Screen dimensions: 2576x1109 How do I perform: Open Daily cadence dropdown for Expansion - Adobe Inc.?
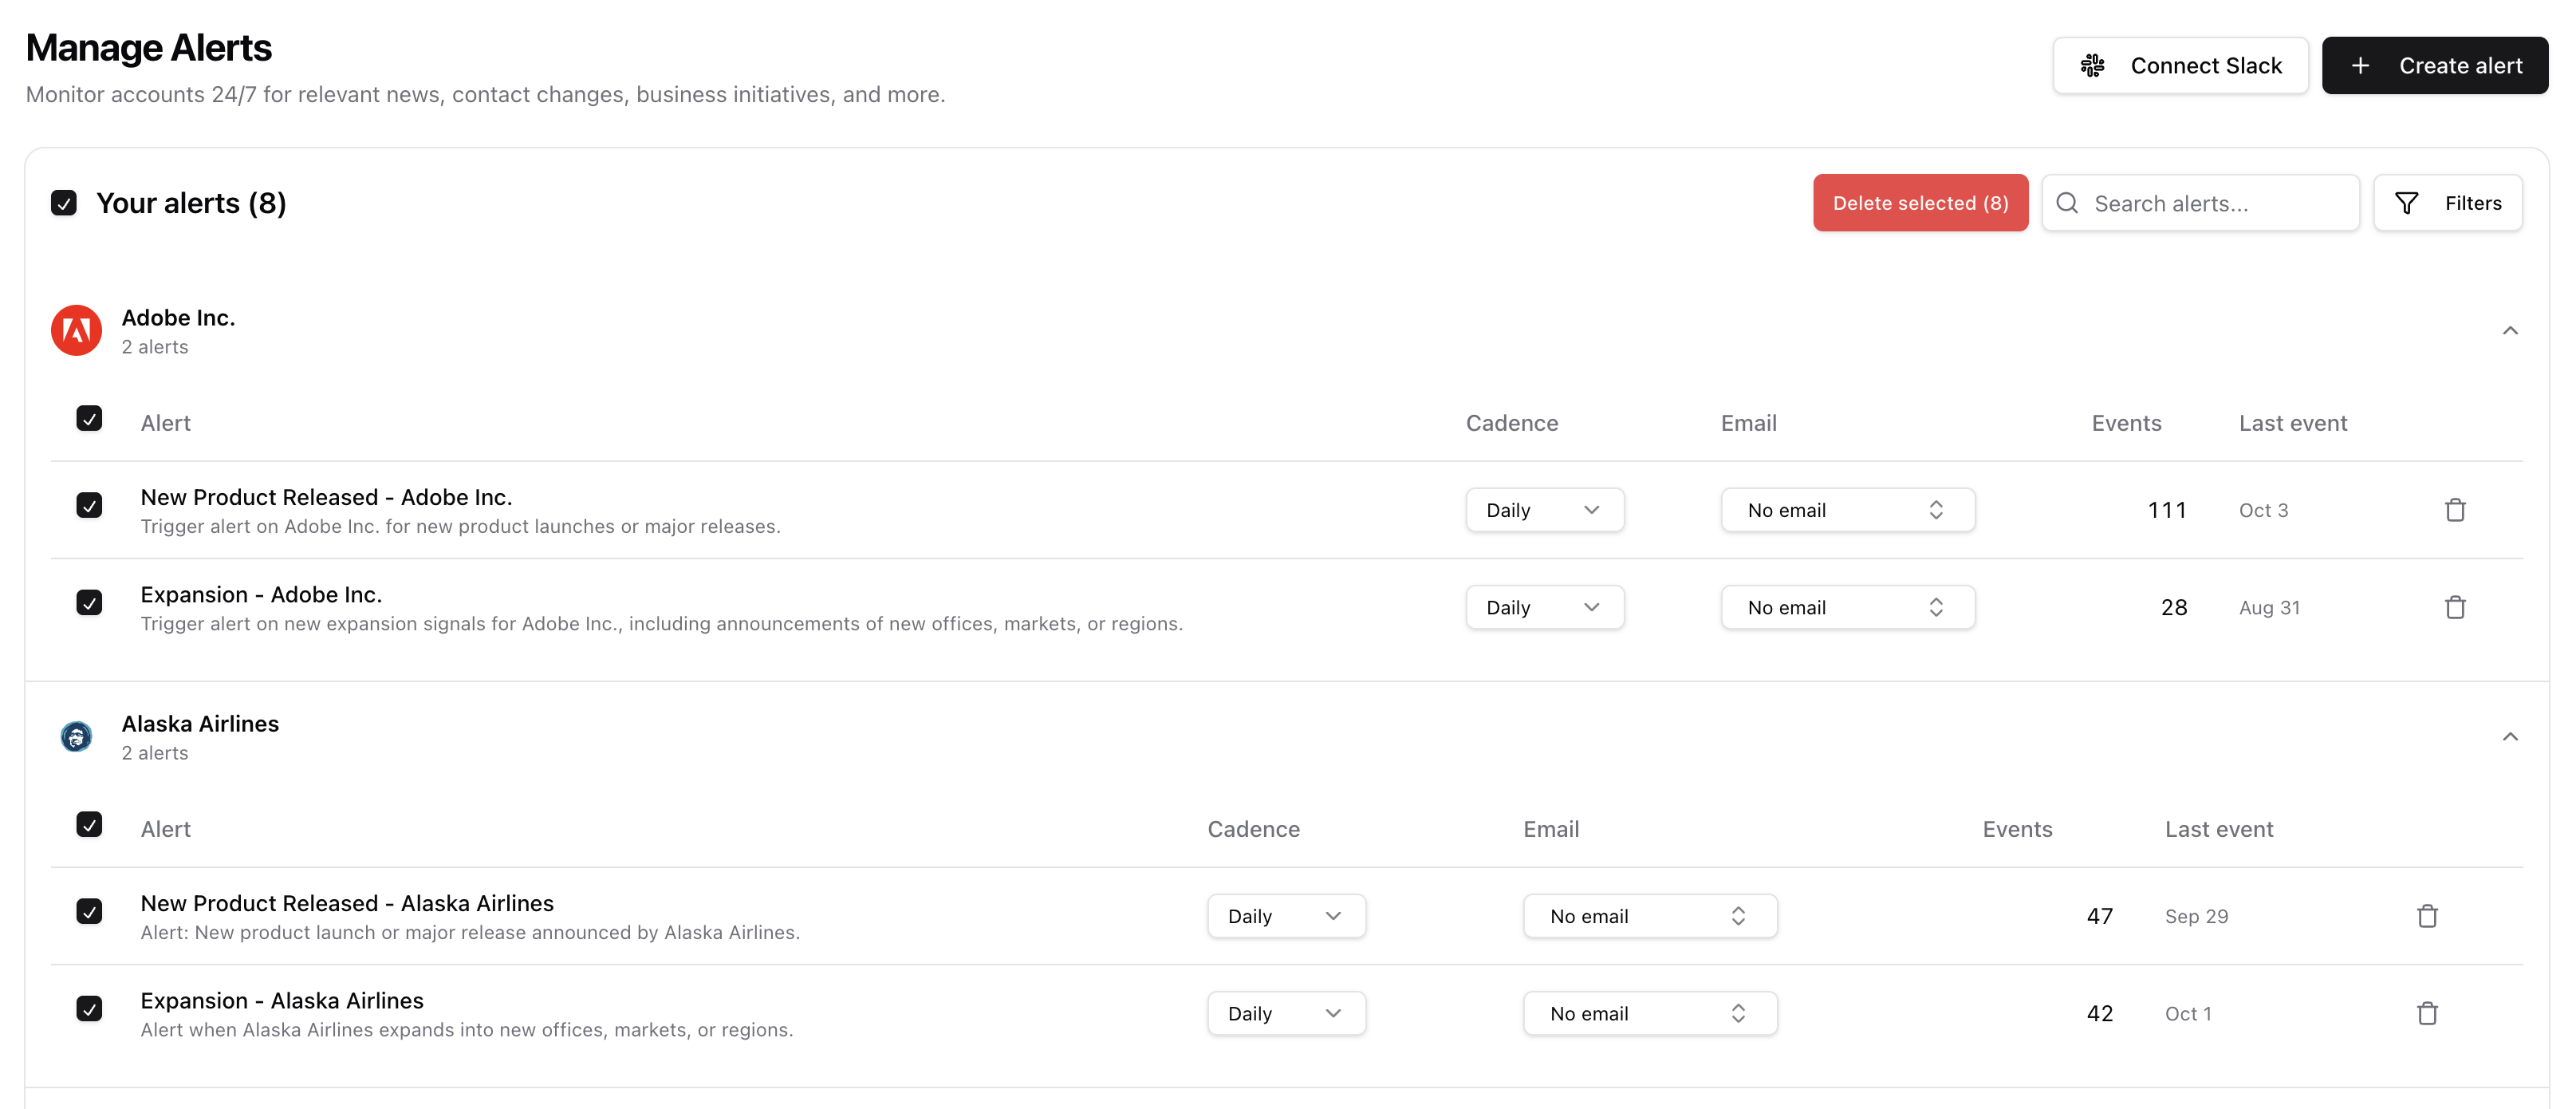pos(1544,607)
